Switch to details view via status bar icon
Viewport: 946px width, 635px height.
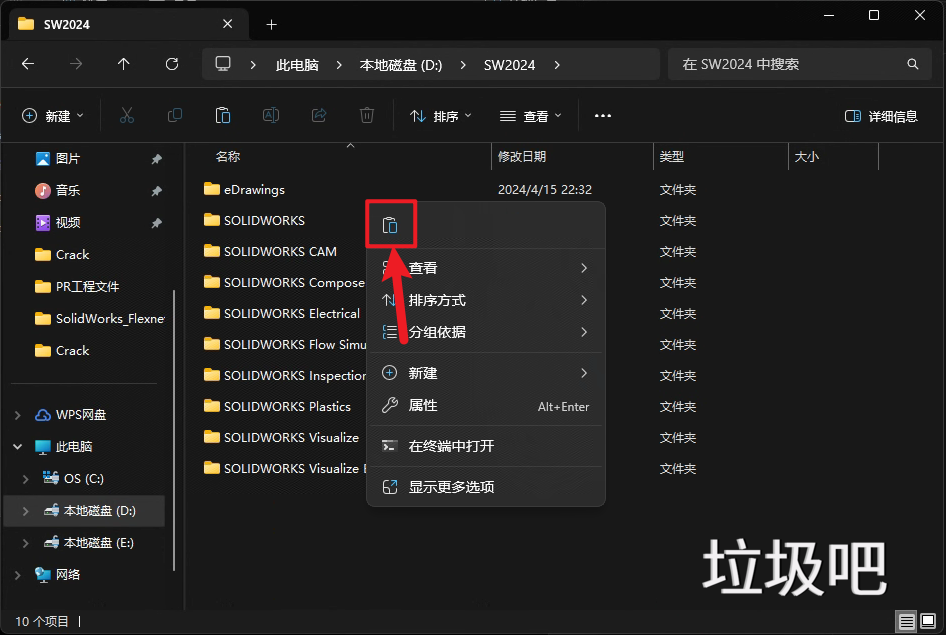tap(906, 621)
